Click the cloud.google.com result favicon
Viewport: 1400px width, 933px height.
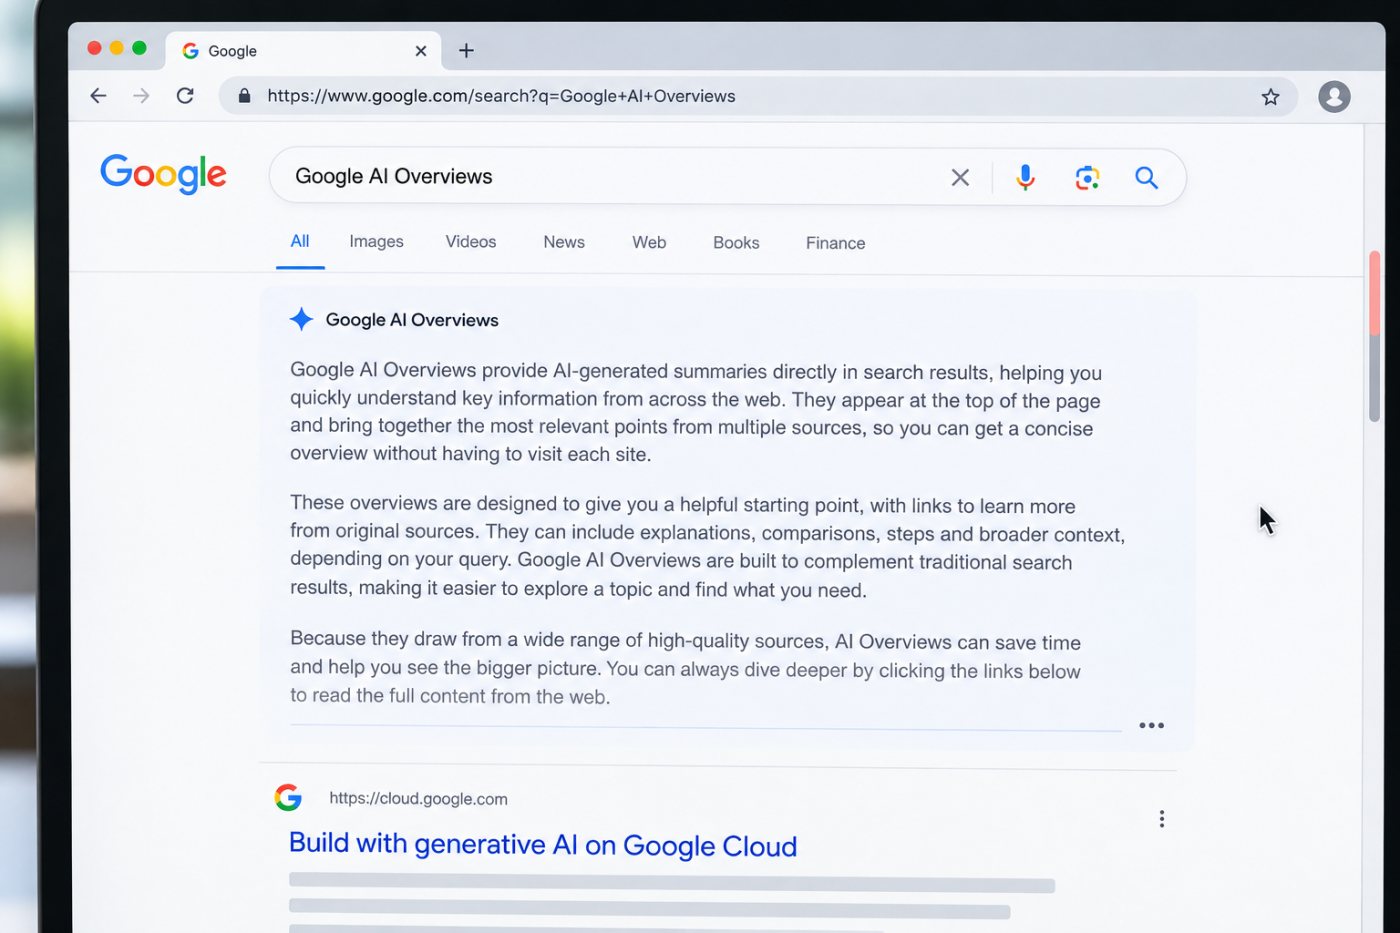pyautogui.click(x=288, y=797)
